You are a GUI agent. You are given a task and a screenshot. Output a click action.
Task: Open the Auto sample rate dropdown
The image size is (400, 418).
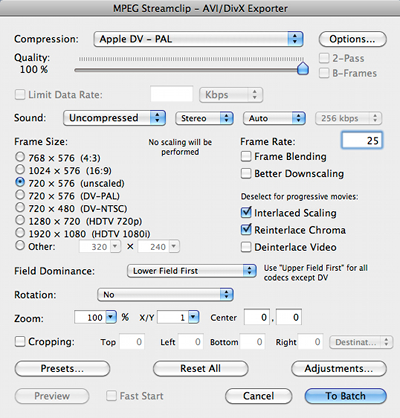(274, 118)
